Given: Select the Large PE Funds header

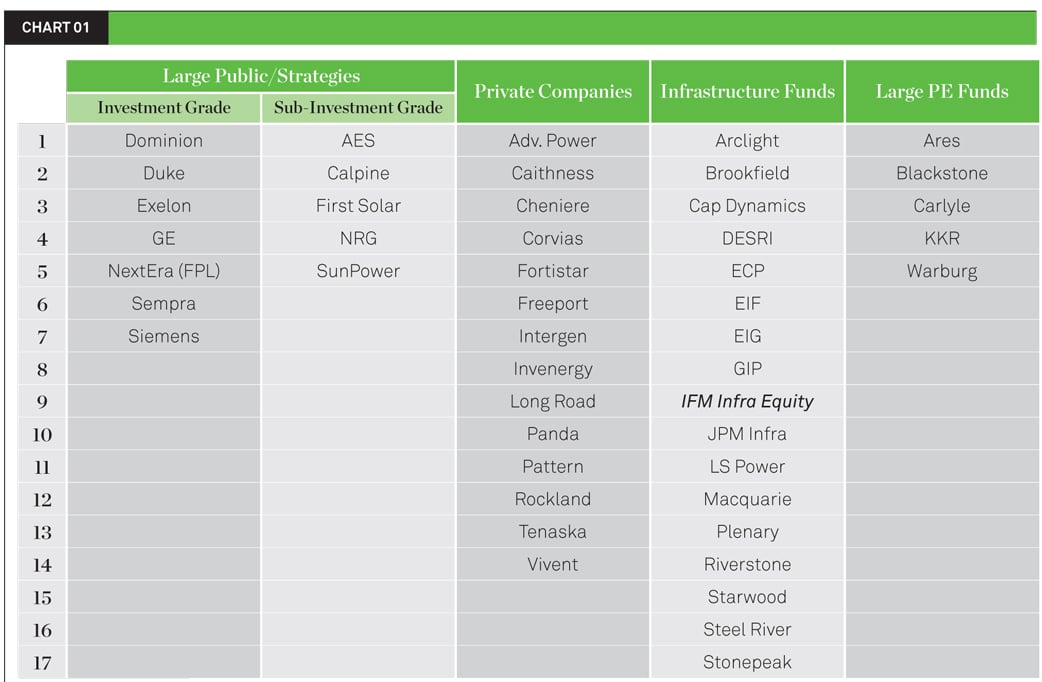Looking at the screenshot, I should pos(942,92).
